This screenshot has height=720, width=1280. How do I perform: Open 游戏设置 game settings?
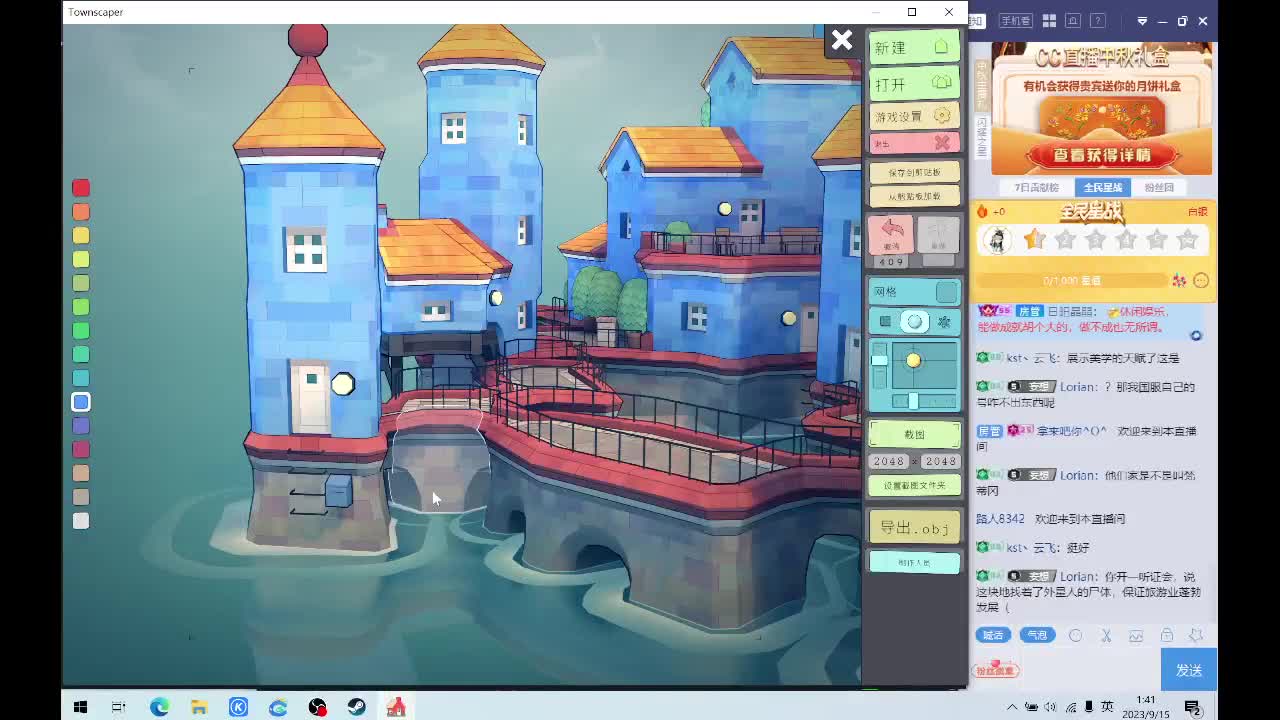[x=914, y=116]
